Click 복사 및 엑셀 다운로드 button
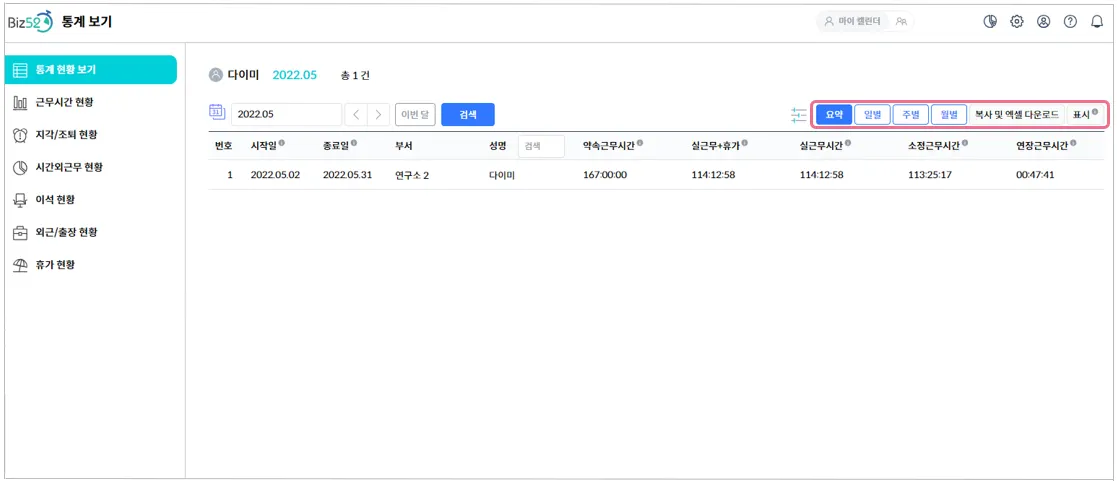The width and height of the screenshot is (1117, 483). [x=1017, y=115]
